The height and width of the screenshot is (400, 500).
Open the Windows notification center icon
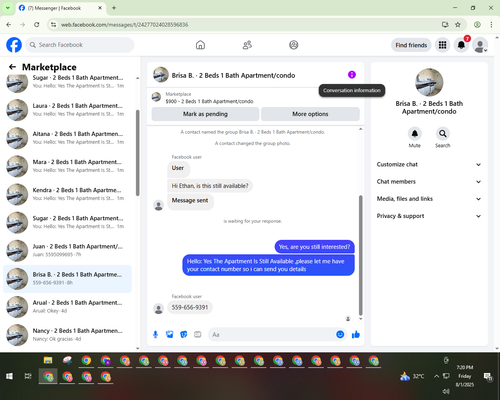[488, 376]
